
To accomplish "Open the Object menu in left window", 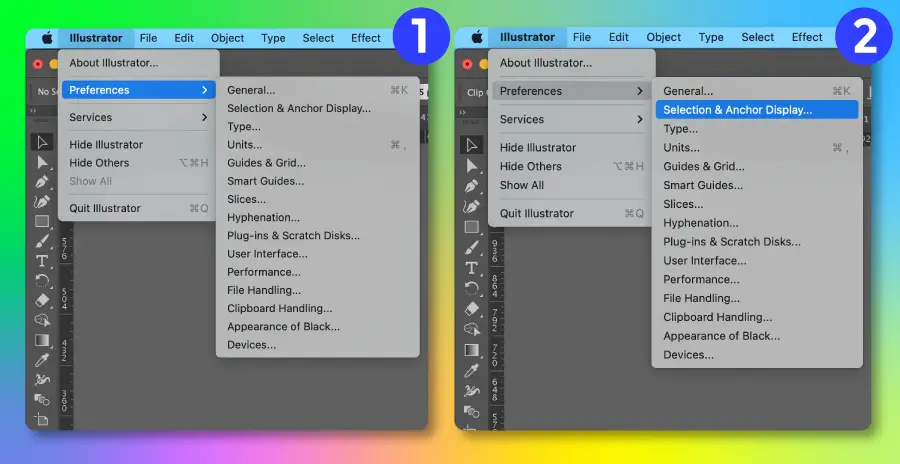I will pyautogui.click(x=227, y=38).
